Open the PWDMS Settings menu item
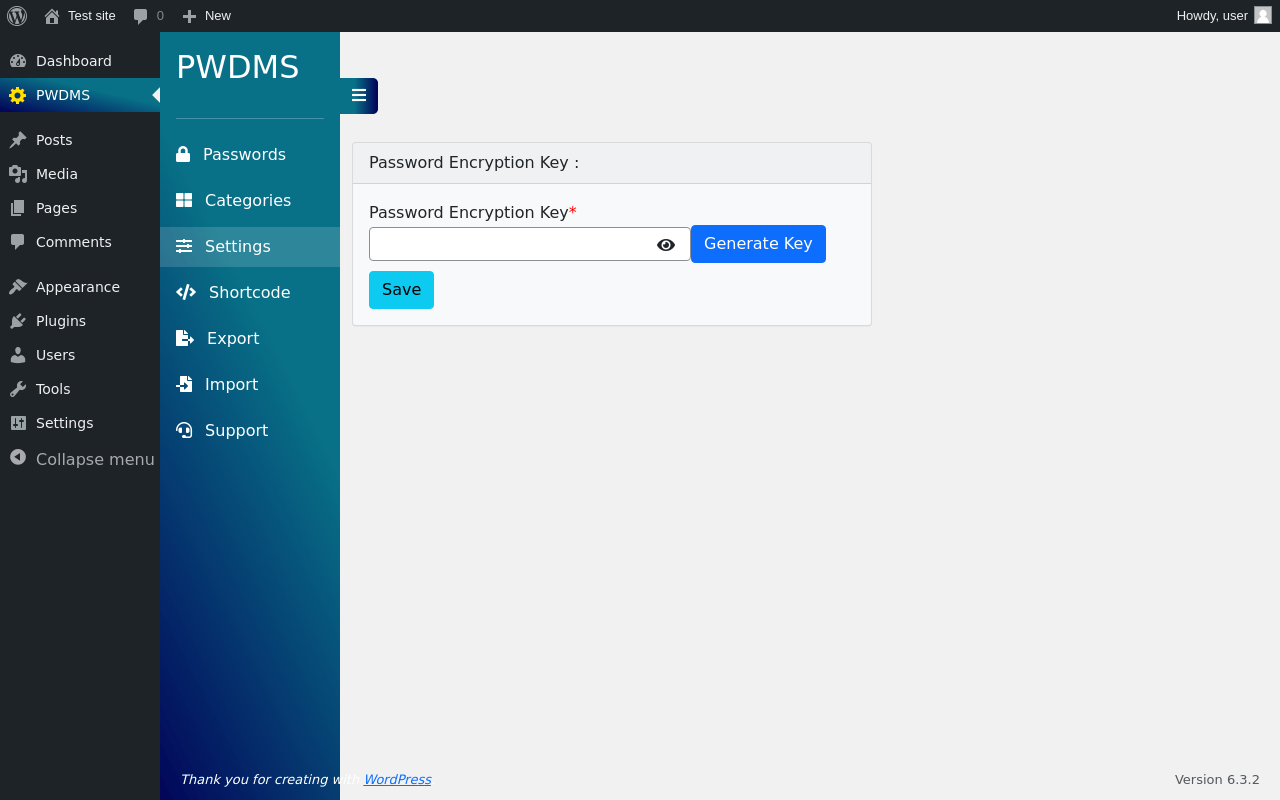This screenshot has width=1280, height=800. tap(250, 246)
